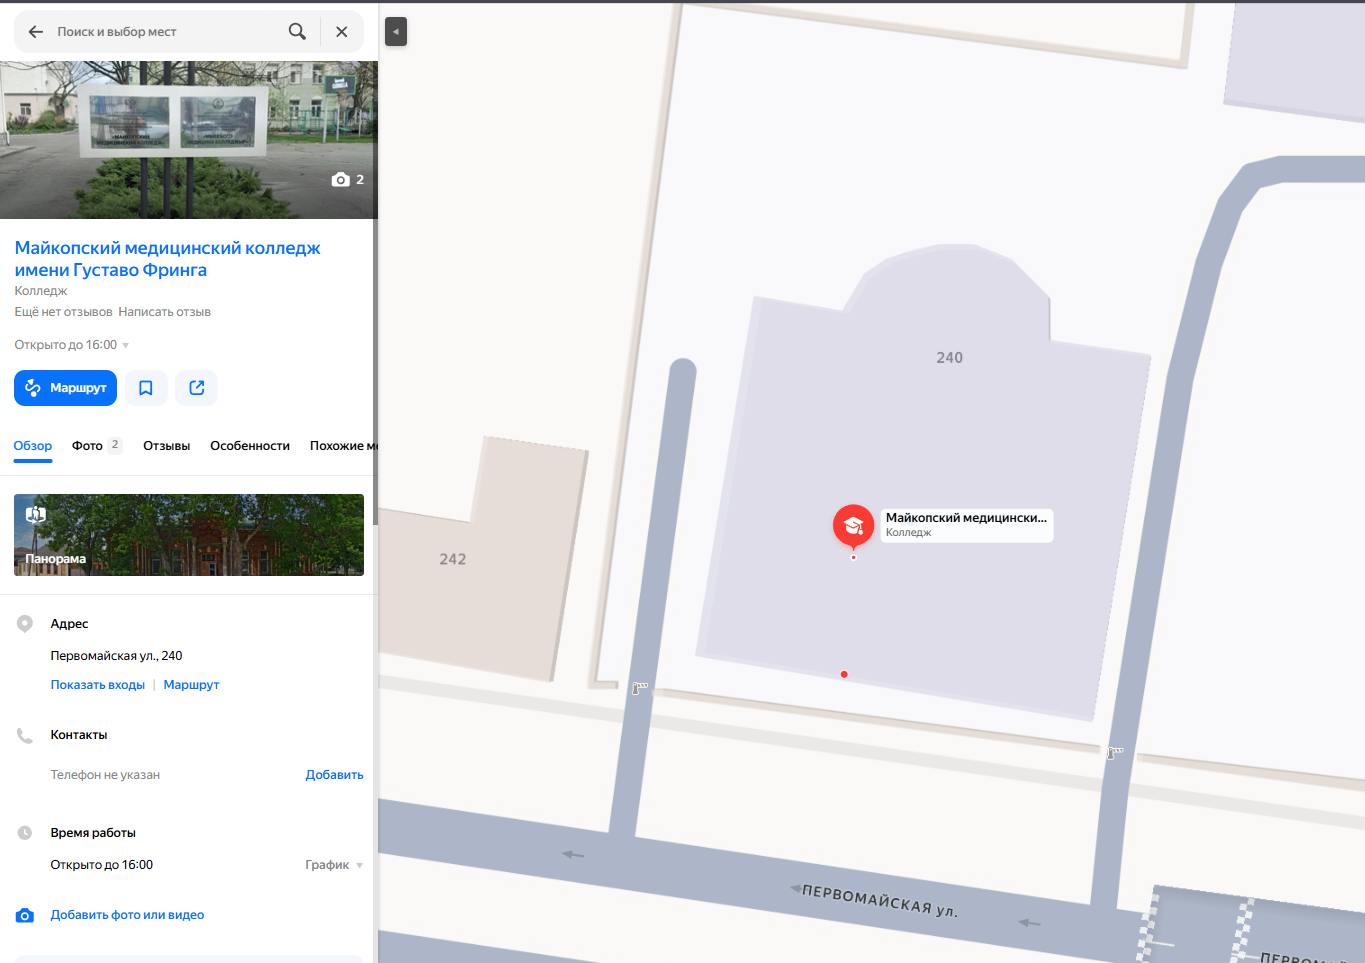Click the blue 'Маршрут' button
Image resolution: width=1365 pixels, height=963 pixels.
65,388
